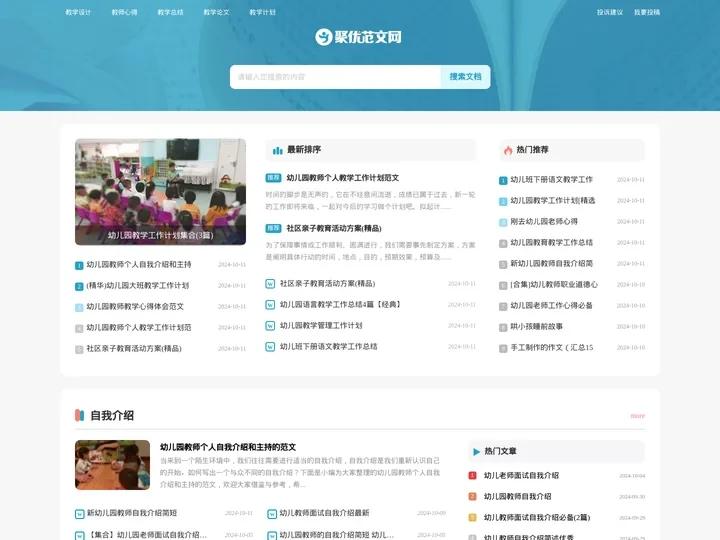
Task: Open 幼儿园教师个人教学工作计划范 in left list
Action: [139, 327]
